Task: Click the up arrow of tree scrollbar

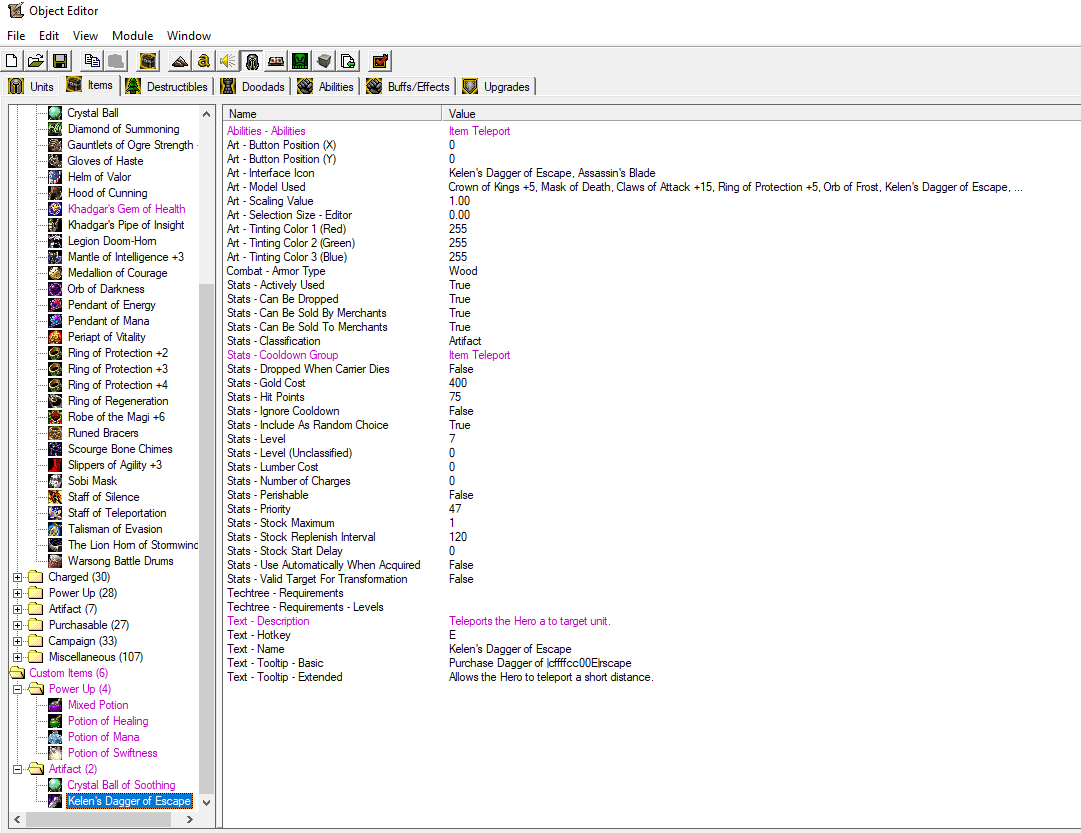Action: (x=206, y=114)
